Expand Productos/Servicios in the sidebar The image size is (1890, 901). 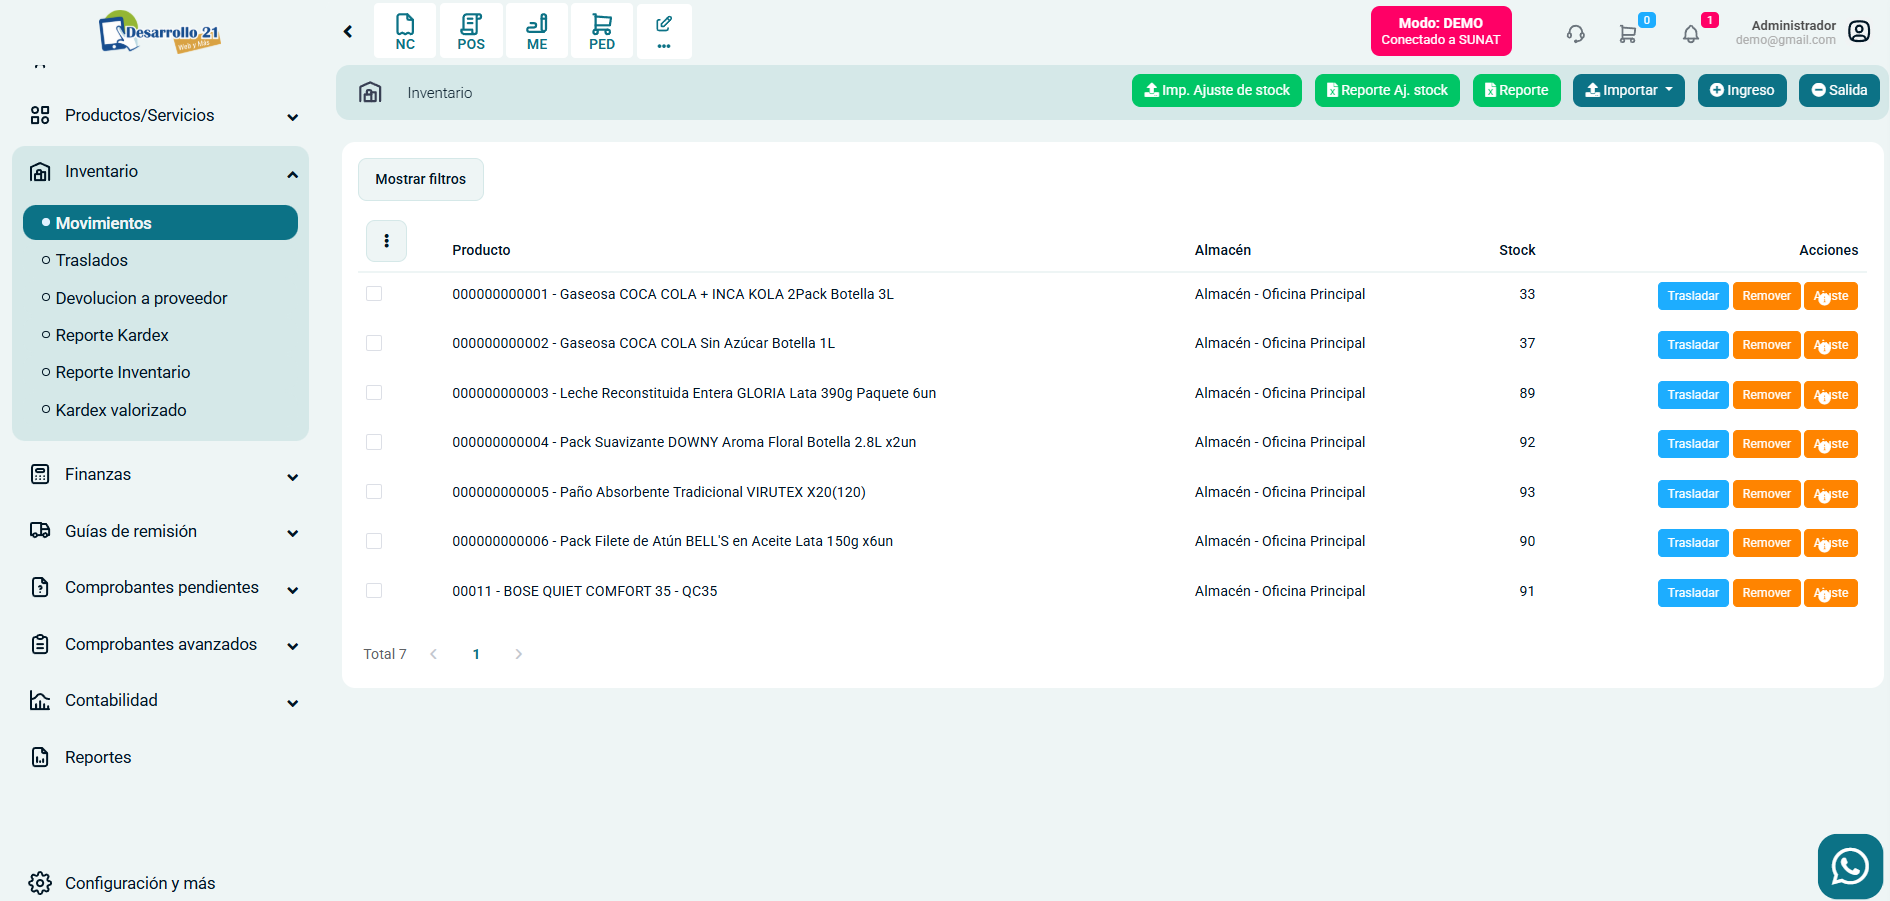165,116
